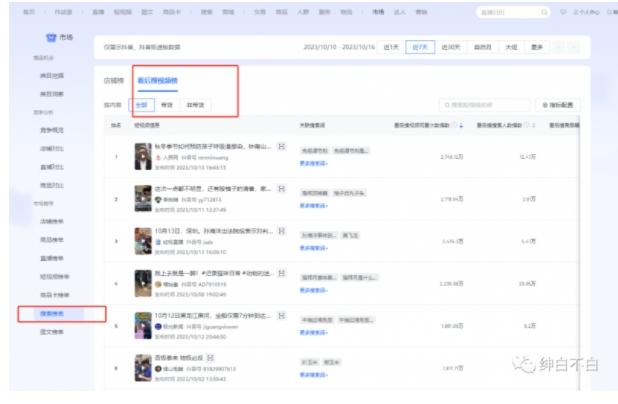Open the date range picker 2023/10/10 - 2023/10/16
Image resolution: width=618 pixels, height=404 pixels.
tap(340, 47)
